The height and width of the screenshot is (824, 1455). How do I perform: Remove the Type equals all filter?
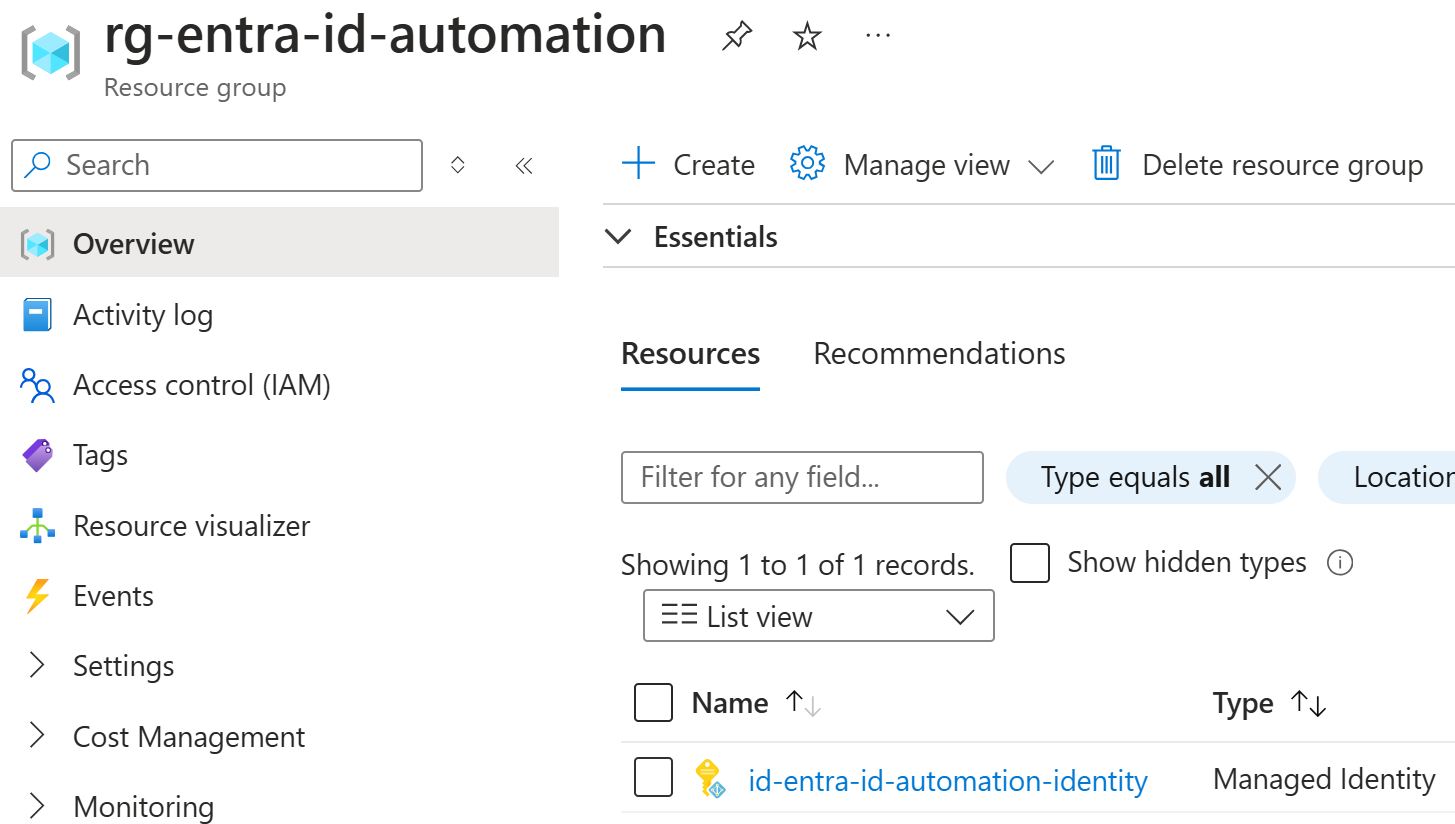click(1268, 478)
